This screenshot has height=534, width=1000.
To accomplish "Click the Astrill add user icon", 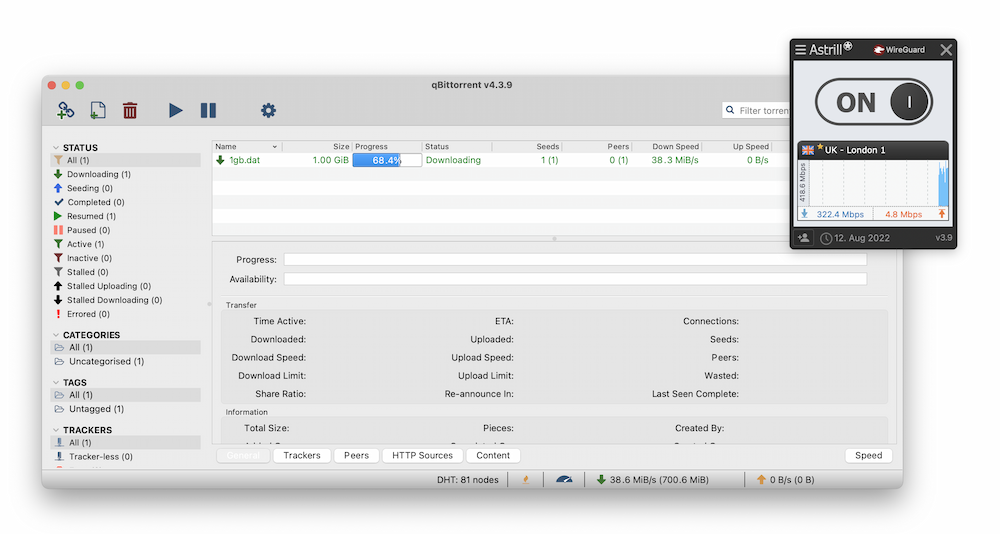I will click(x=804, y=238).
